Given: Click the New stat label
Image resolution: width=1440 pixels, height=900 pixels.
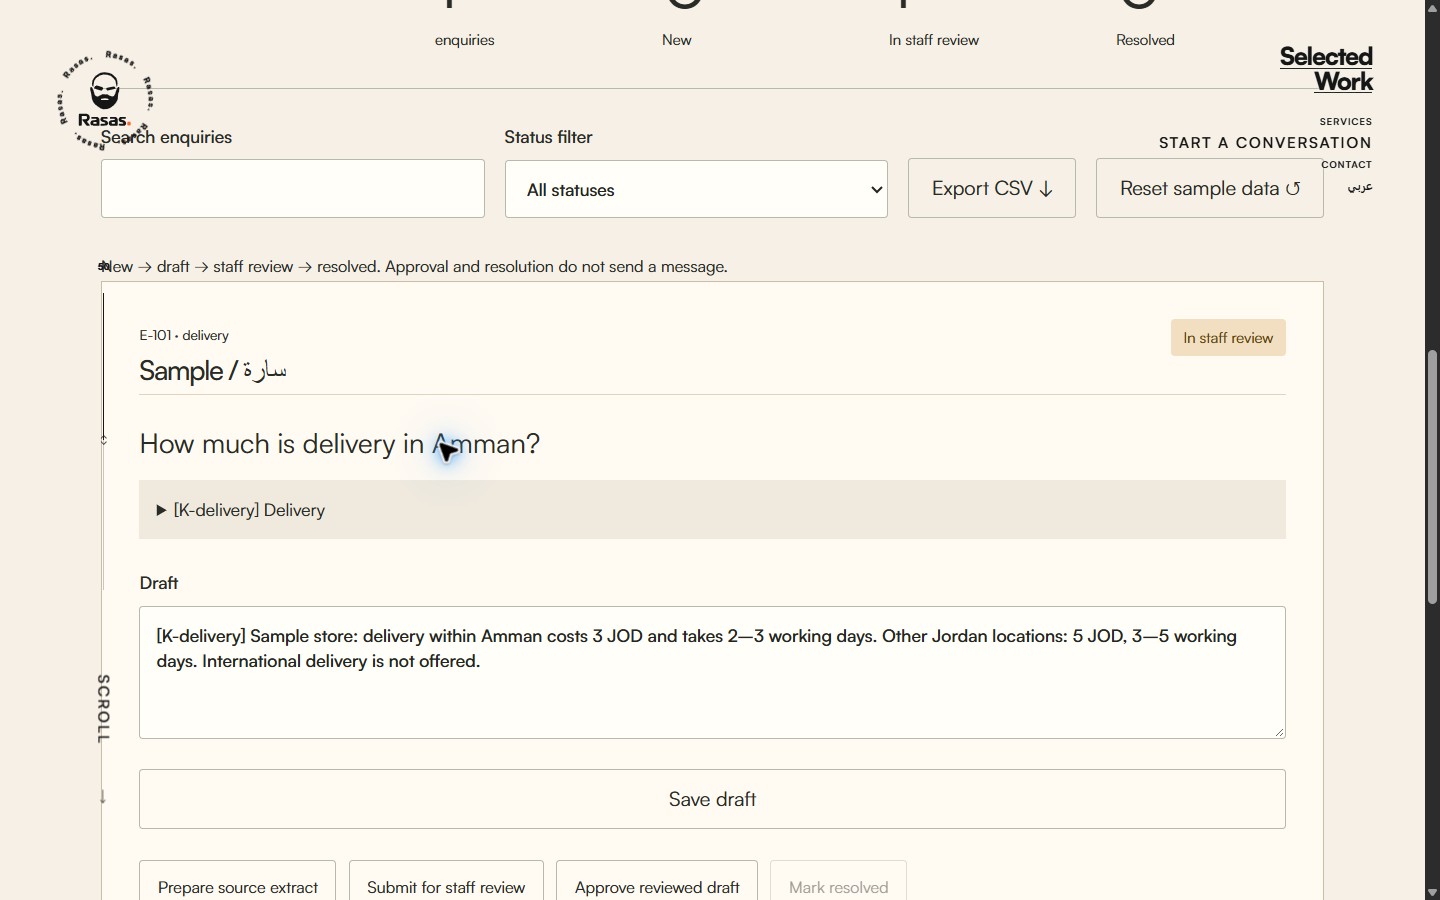Looking at the screenshot, I should click(x=677, y=40).
